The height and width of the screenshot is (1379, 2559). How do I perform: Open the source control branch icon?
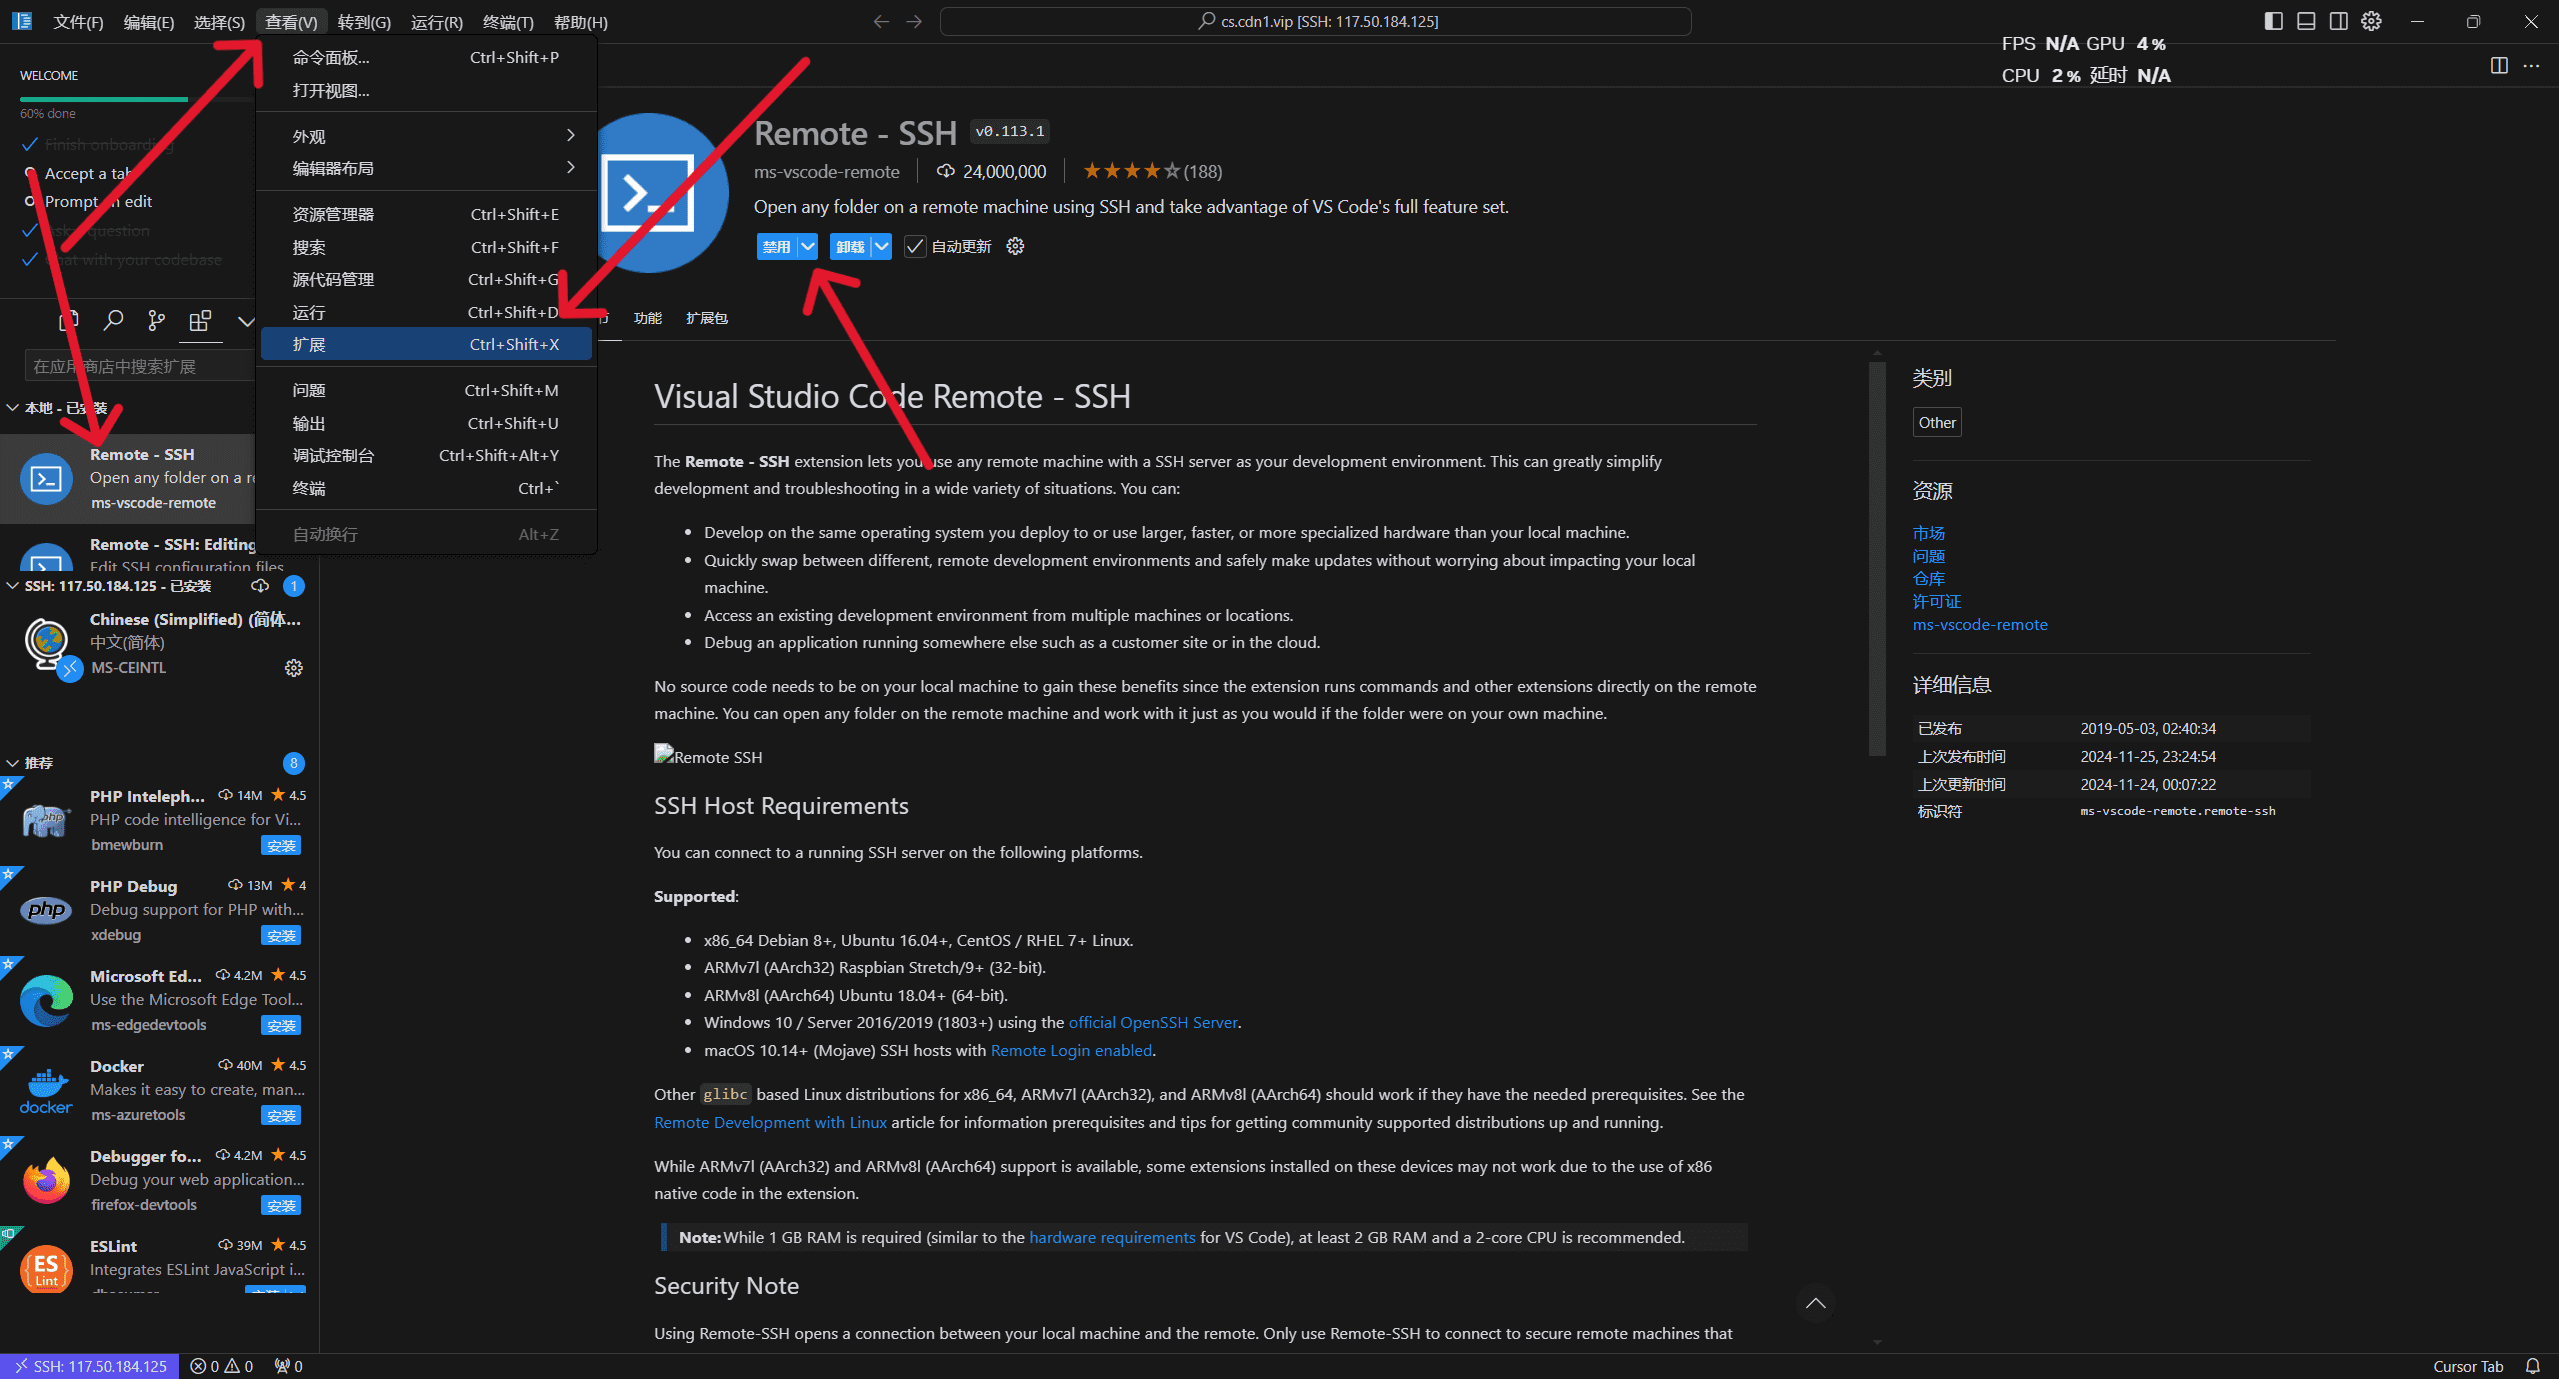coord(156,321)
